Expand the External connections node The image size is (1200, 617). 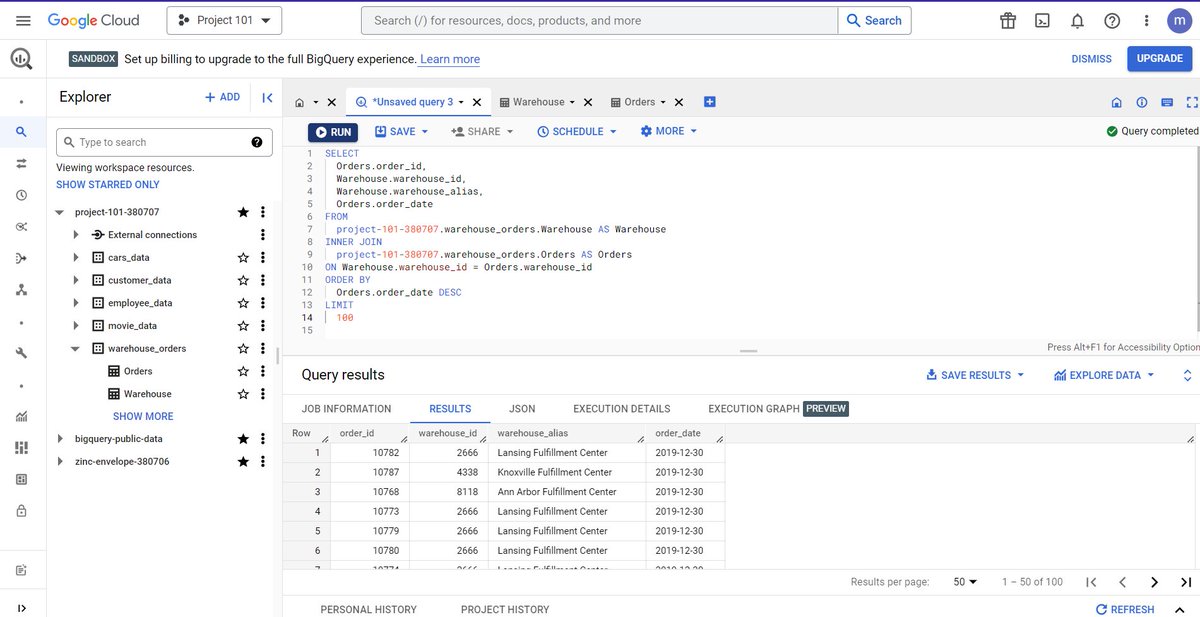point(76,235)
